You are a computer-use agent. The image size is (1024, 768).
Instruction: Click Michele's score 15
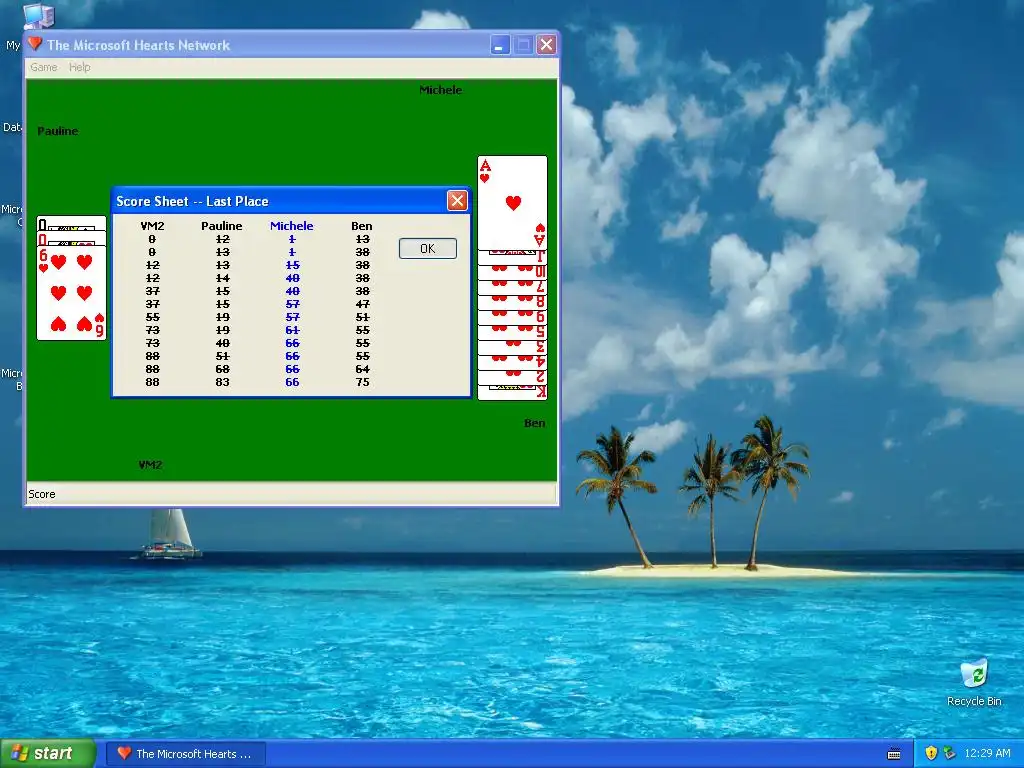(293, 265)
